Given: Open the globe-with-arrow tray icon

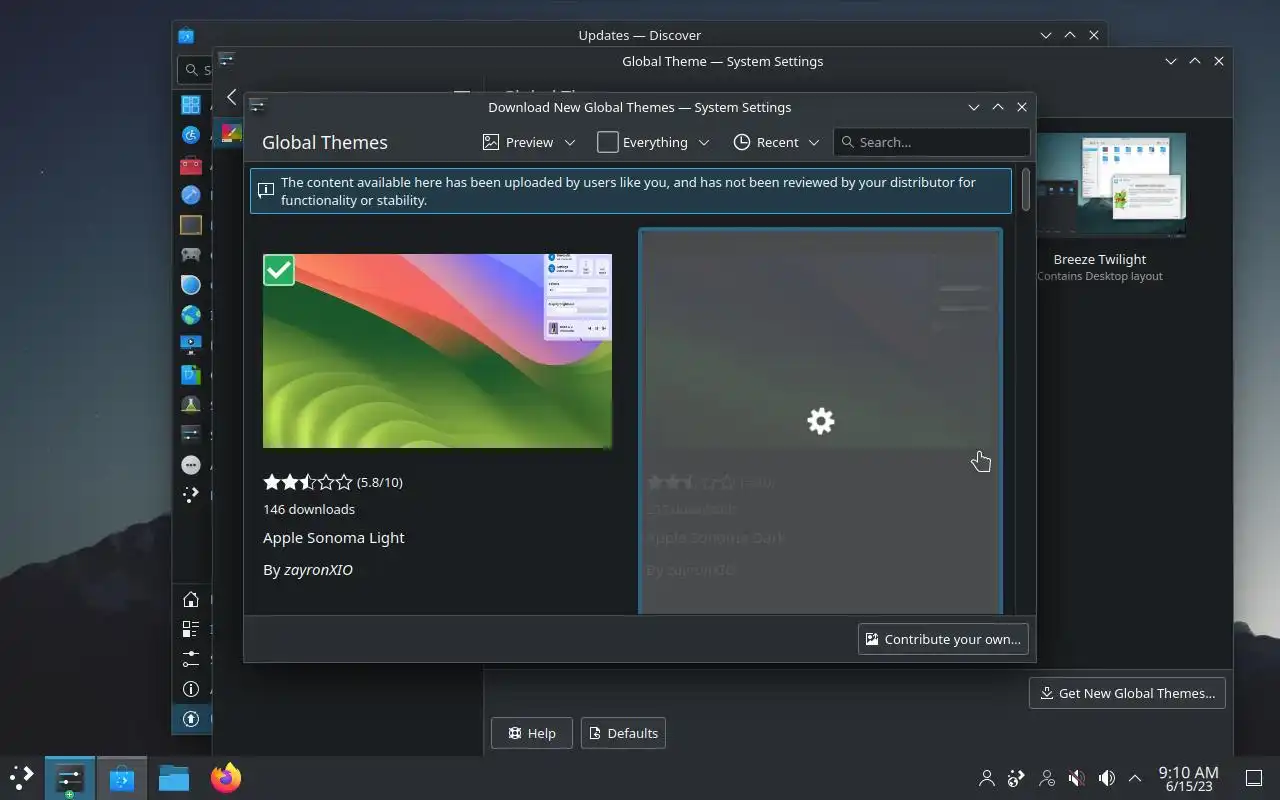Looking at the screenshot, I should [1017, 778].
